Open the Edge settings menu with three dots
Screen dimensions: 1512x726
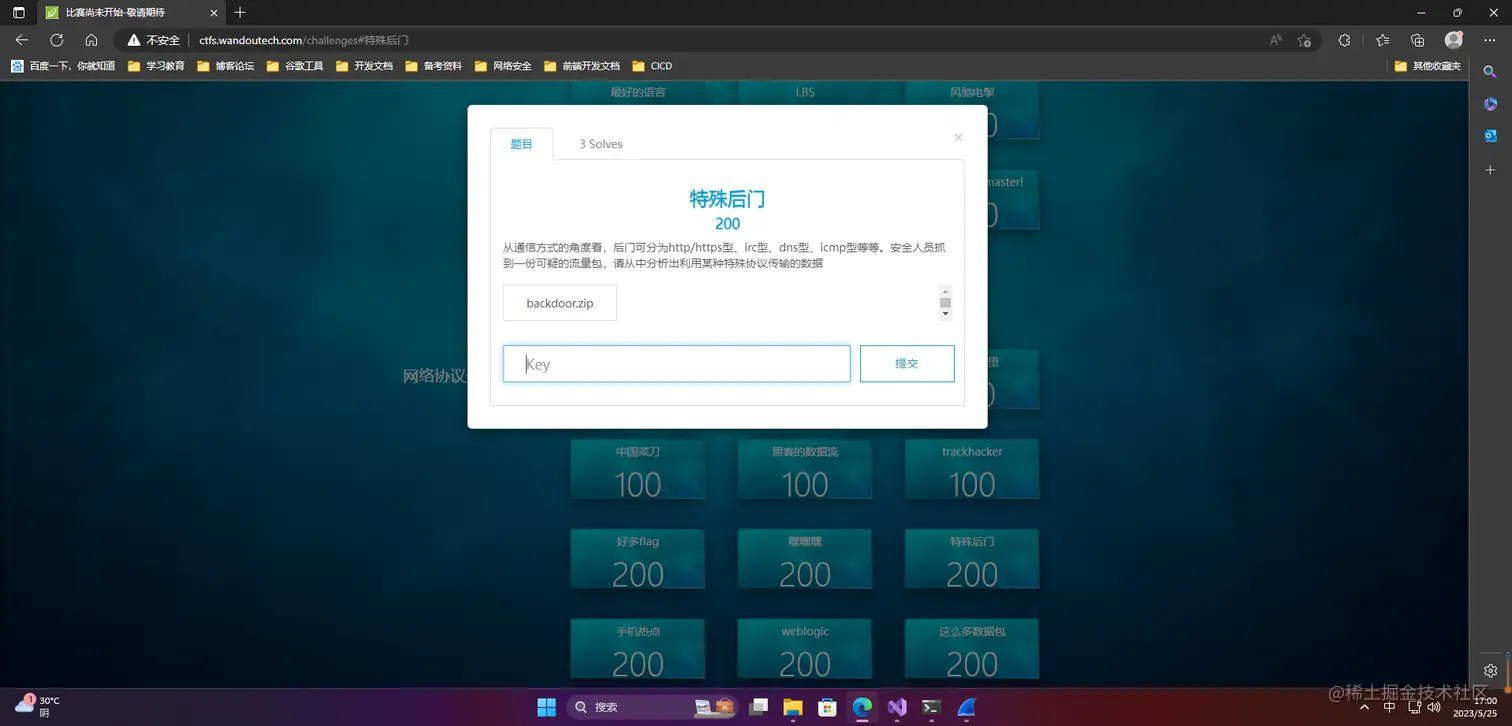coord(1492,40)
